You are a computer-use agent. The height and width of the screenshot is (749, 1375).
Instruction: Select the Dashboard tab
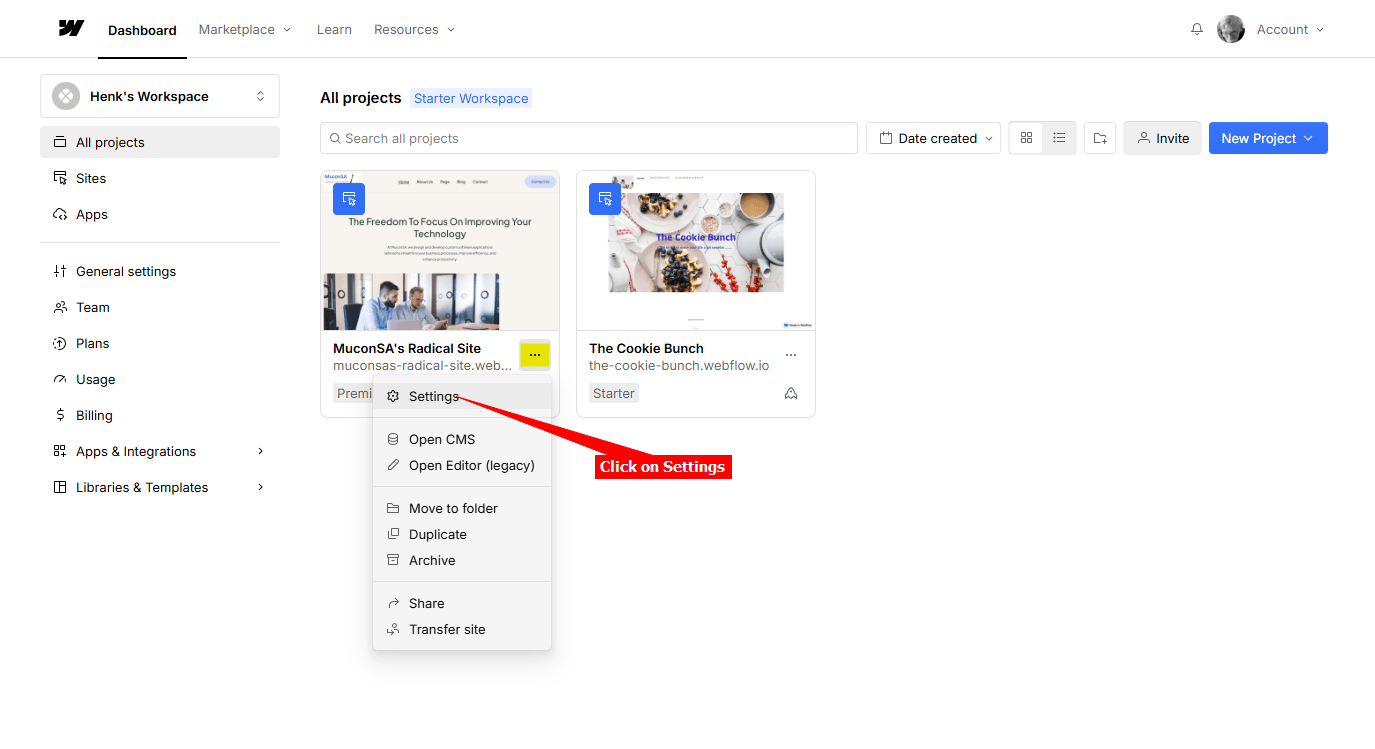click(x=142, y=30)
